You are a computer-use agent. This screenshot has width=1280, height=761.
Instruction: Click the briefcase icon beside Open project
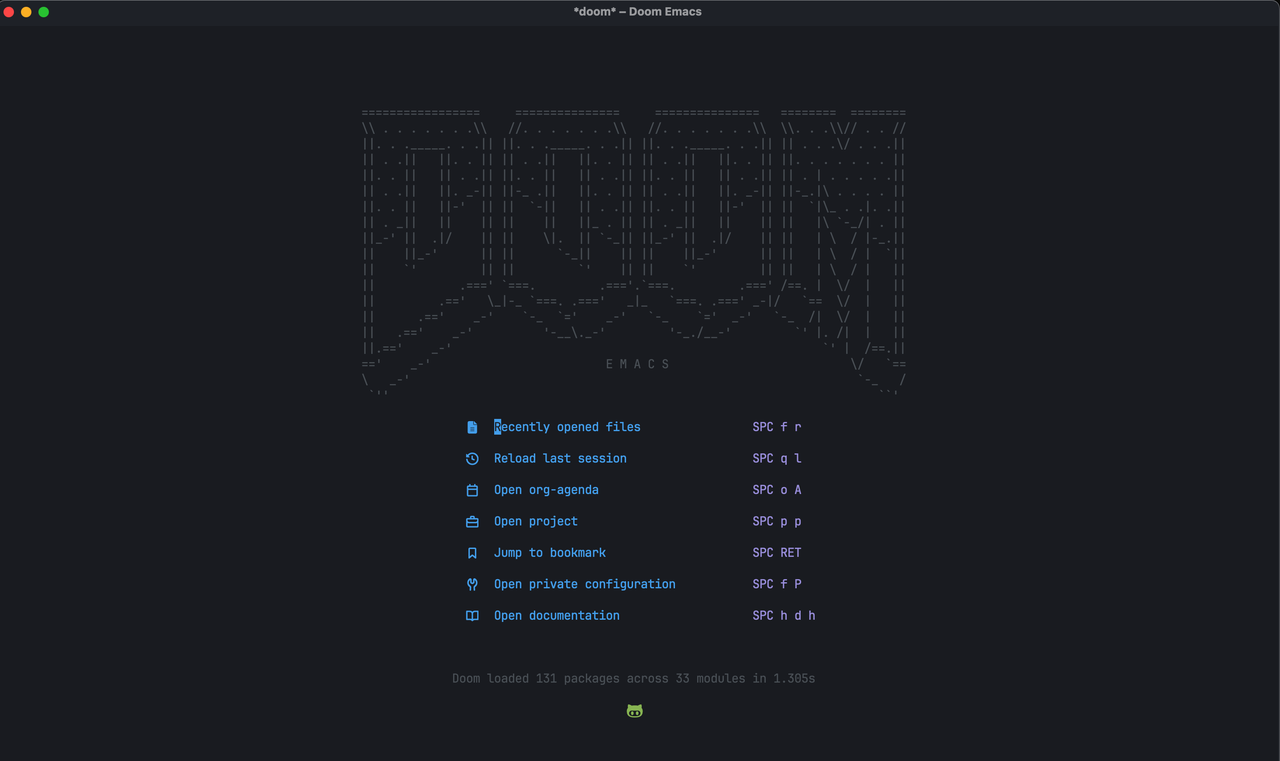tap(471, 521)
